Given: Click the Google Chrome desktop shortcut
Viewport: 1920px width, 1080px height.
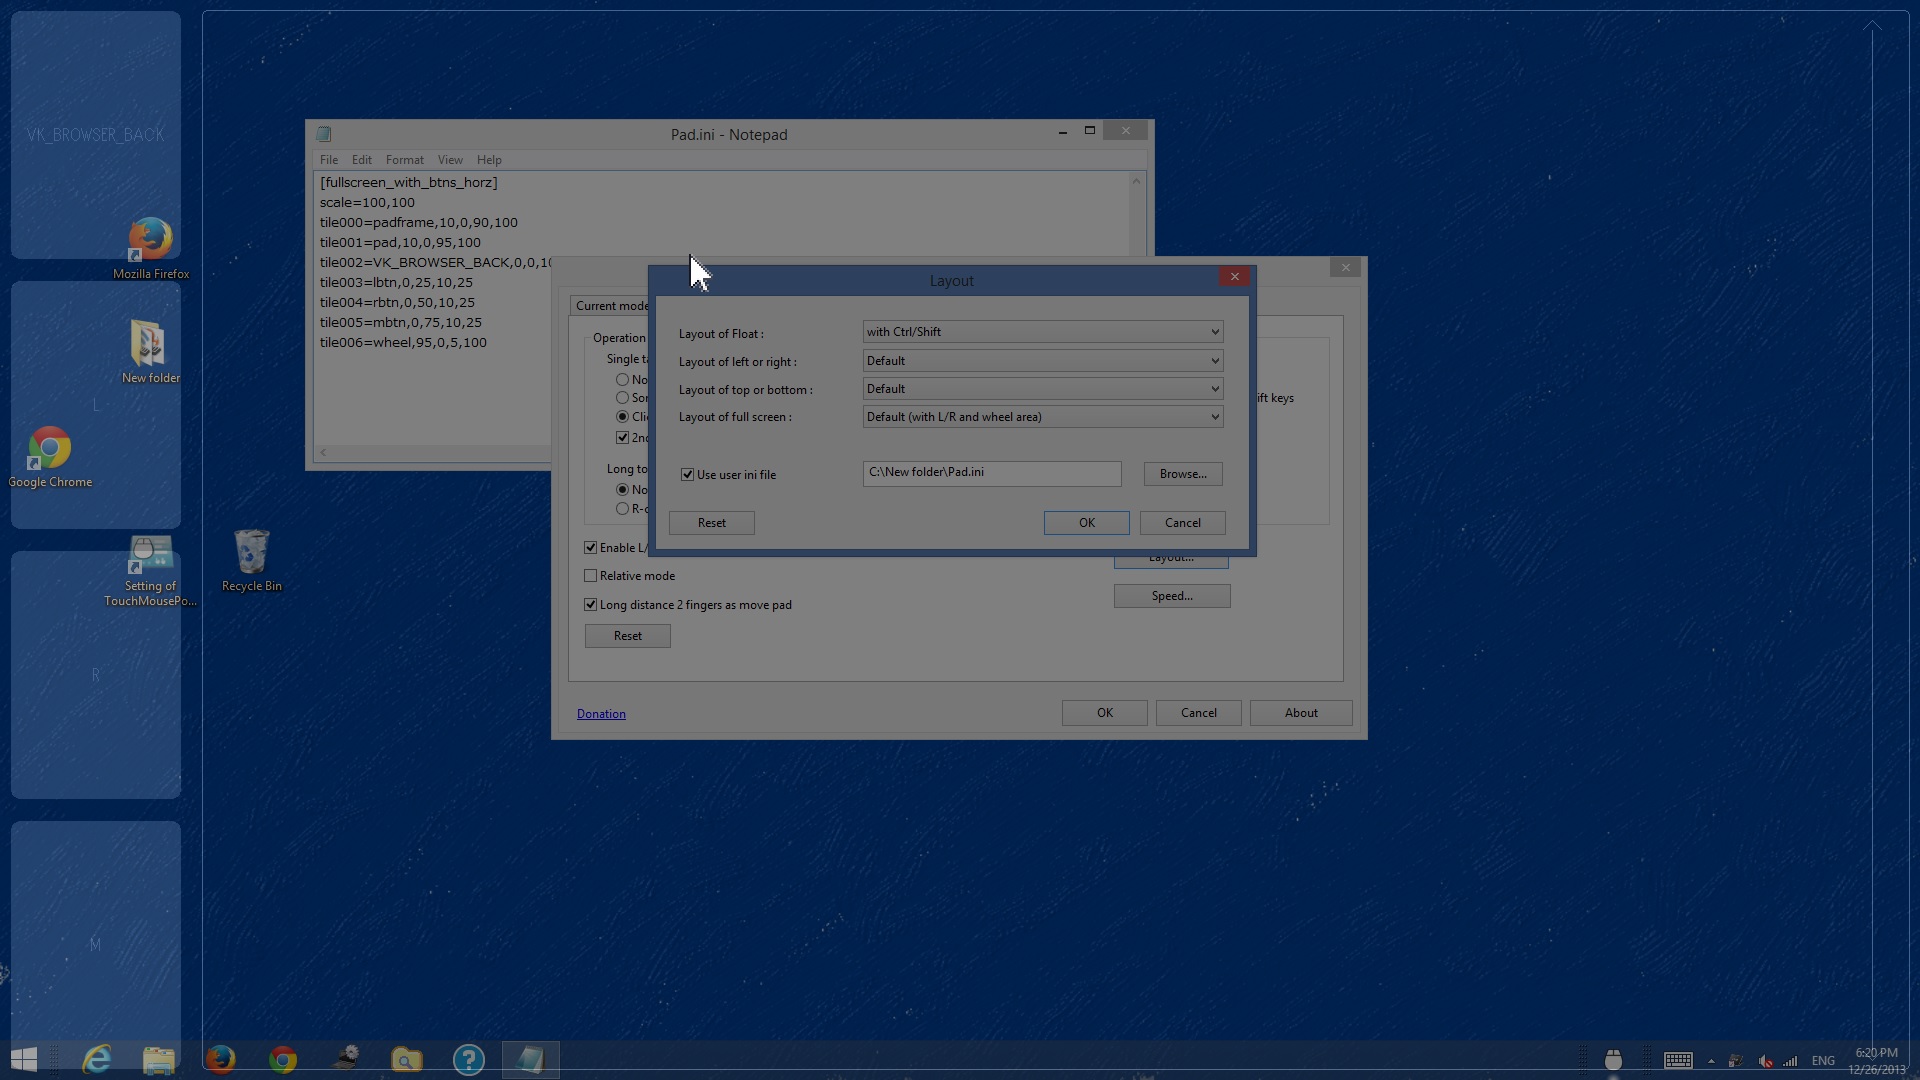Looking at the screenshot, I should click(50, 457).
